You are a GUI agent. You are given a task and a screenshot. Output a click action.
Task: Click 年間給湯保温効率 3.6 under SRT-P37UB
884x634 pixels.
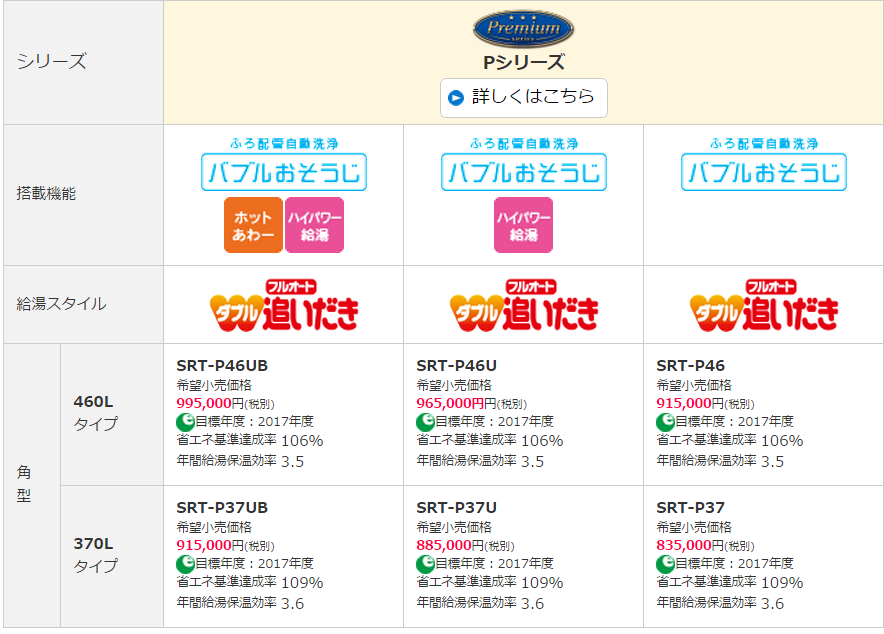click(x=240, y=603)
